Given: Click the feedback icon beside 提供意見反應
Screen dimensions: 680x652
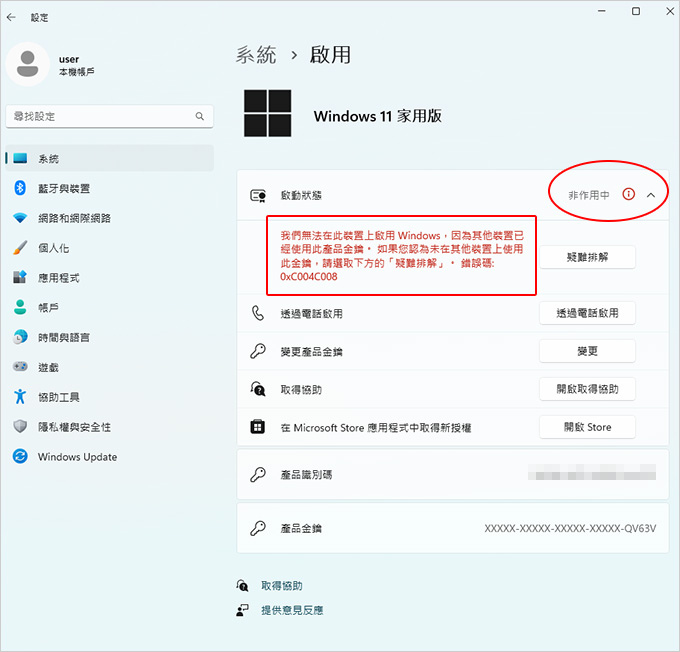Looking at the screenshot, I should (x=242, y=610).
